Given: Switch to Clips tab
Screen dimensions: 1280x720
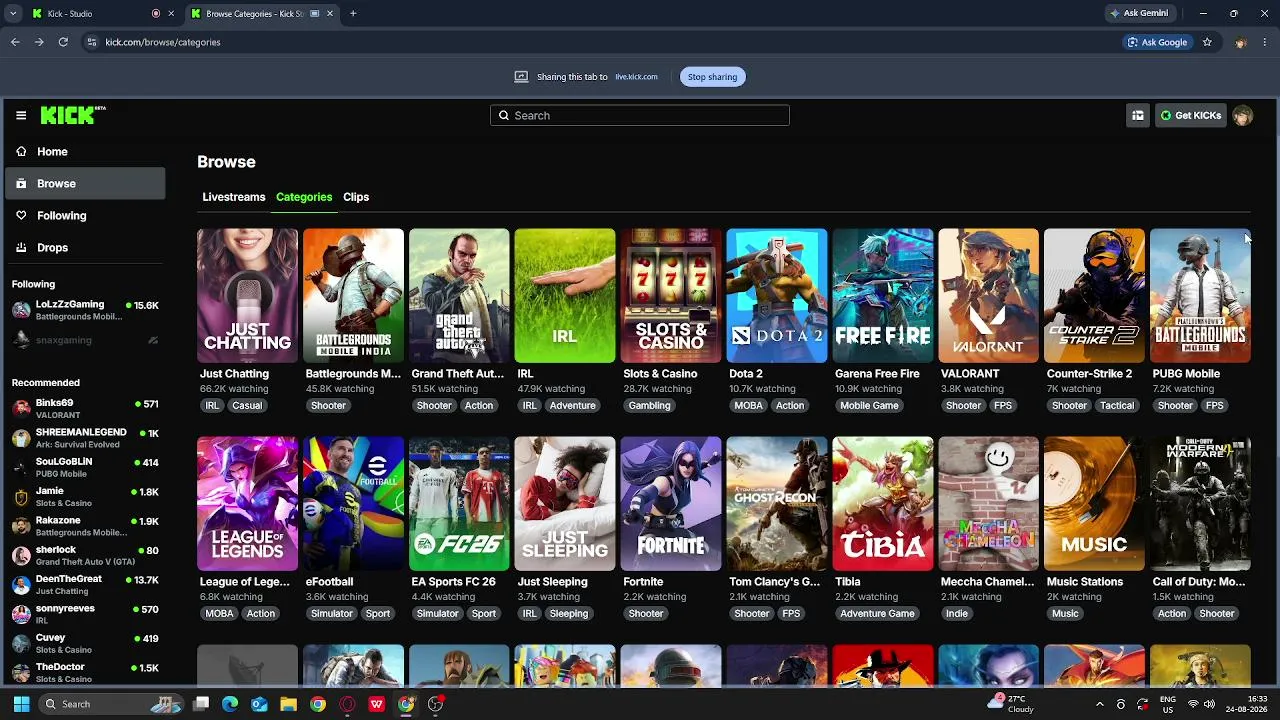Looking at the screenshot, I should pos(356,197).
